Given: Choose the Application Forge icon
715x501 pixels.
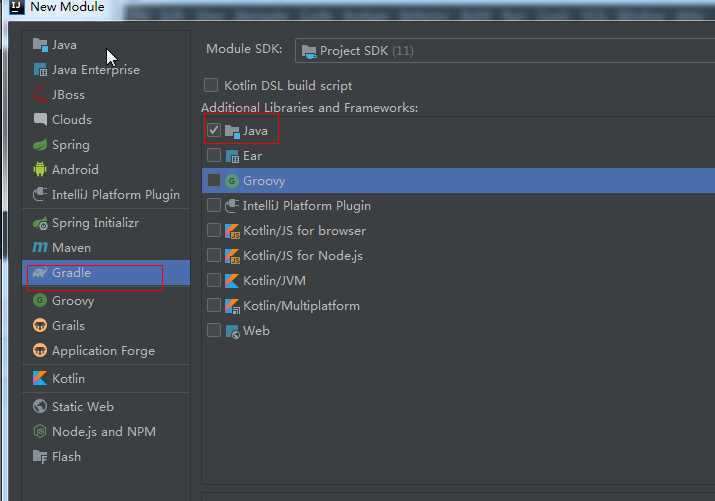Looking at the screenshot, I should (x=40, y=351).
